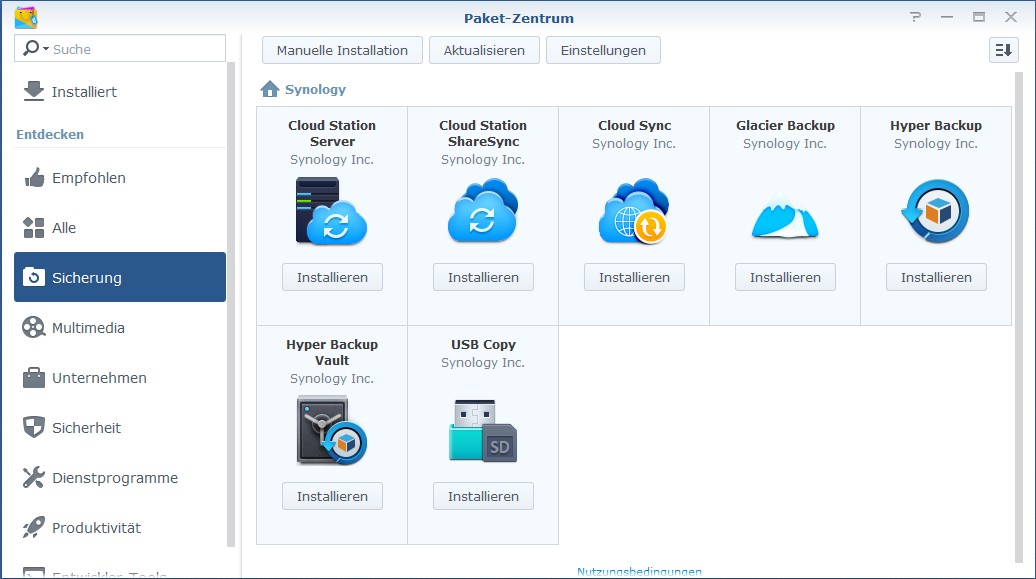Click the Multimedia film reel icon
Screen dimensions: 1036x579
tap(34, 327)
